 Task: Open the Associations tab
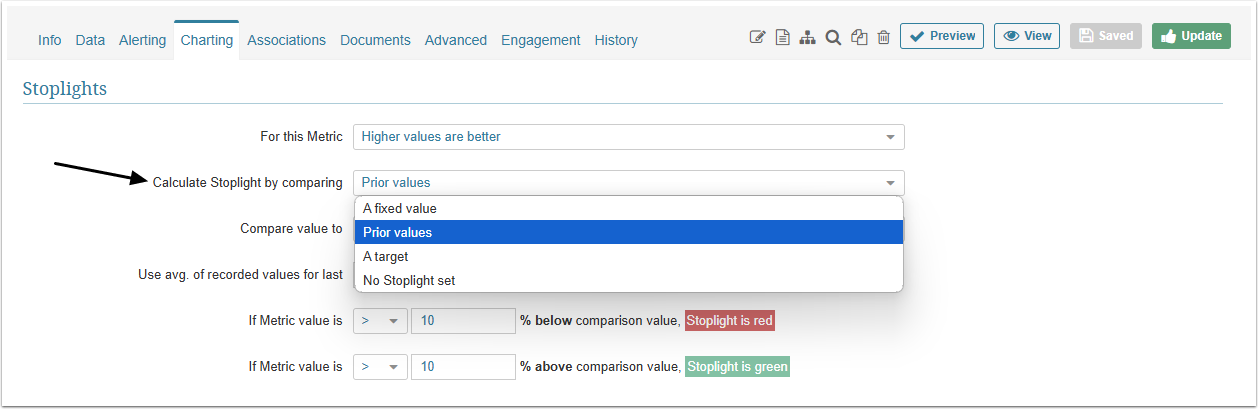(x=286, y=40)
